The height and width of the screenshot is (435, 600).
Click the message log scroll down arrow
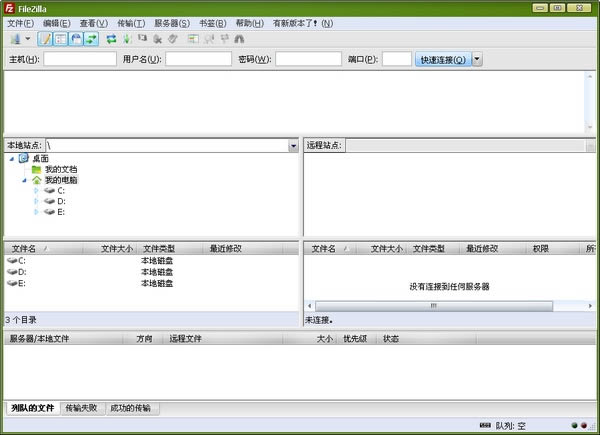[590, 127]
